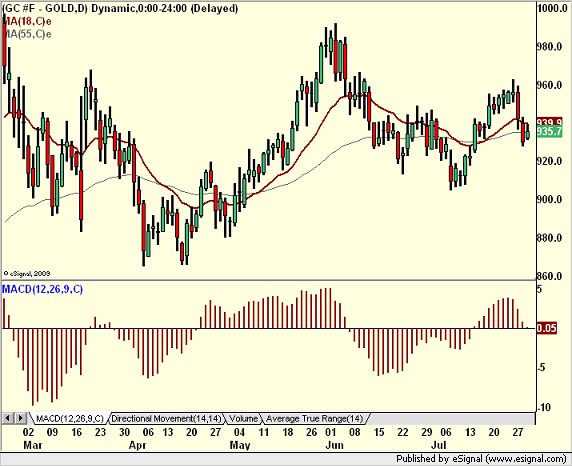Open the Volume study tab

[244, 419]
